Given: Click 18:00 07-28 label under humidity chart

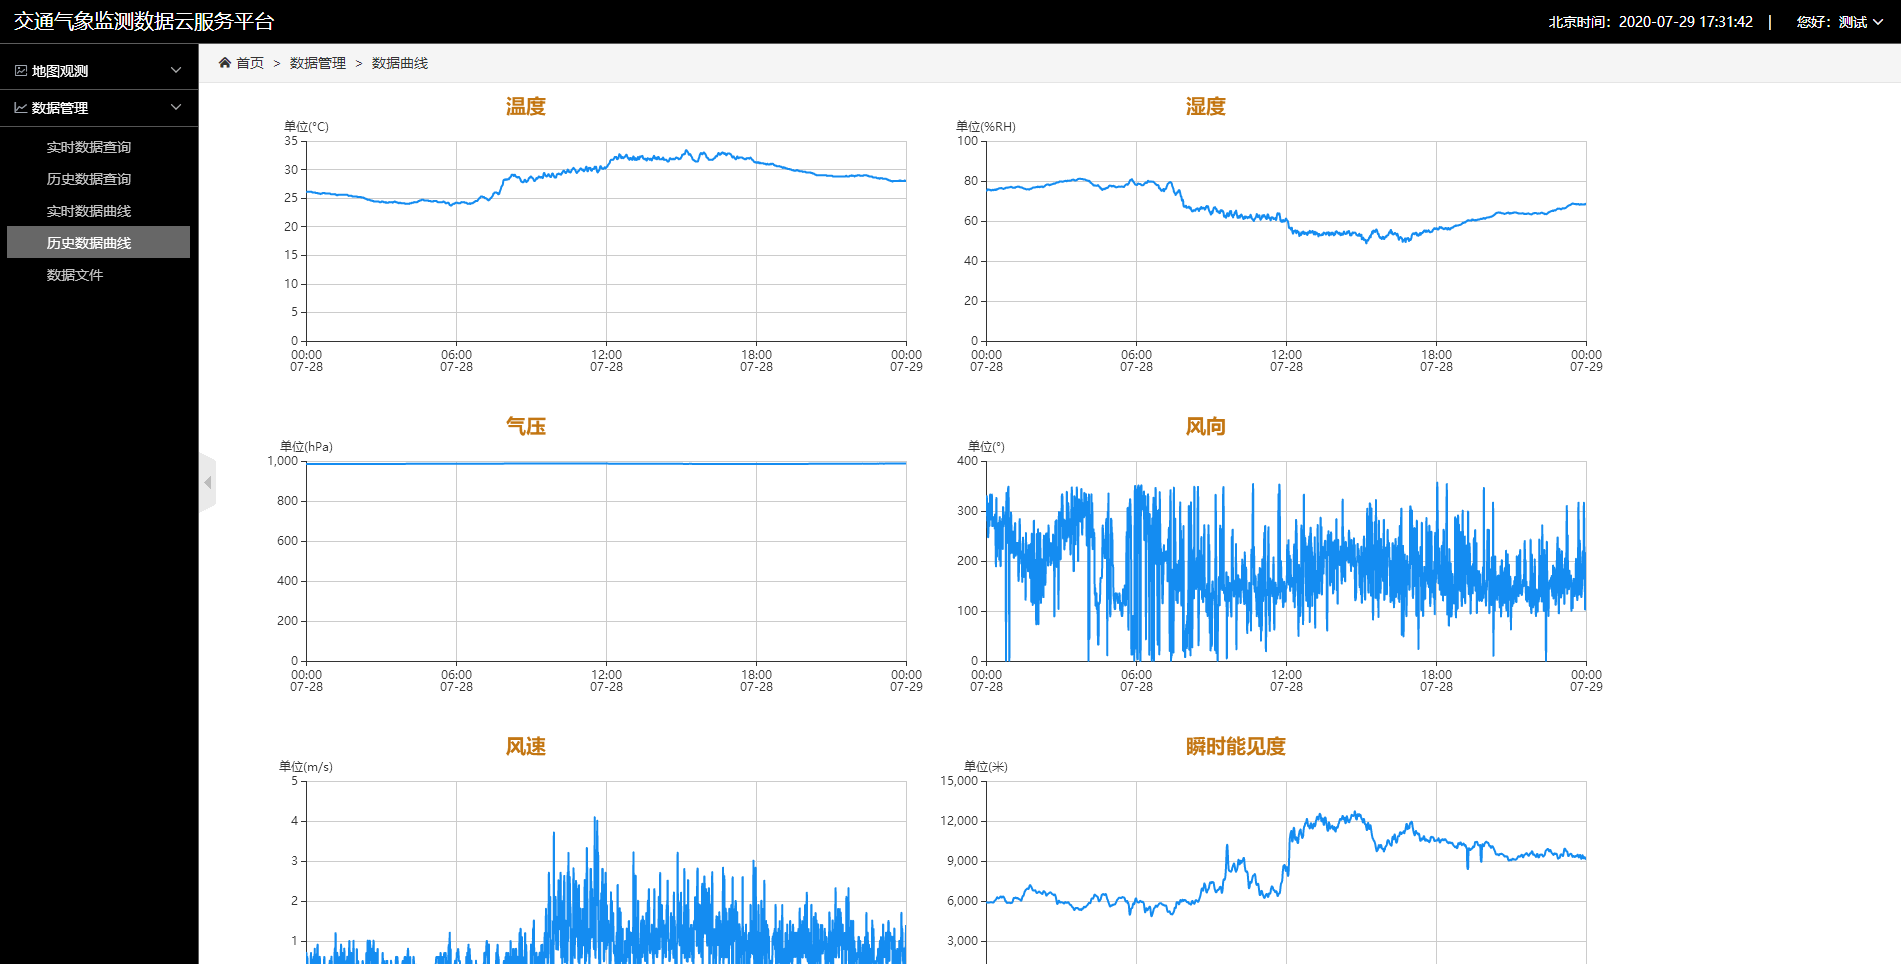Looking at the screenshot, I should coord(1436,361).
